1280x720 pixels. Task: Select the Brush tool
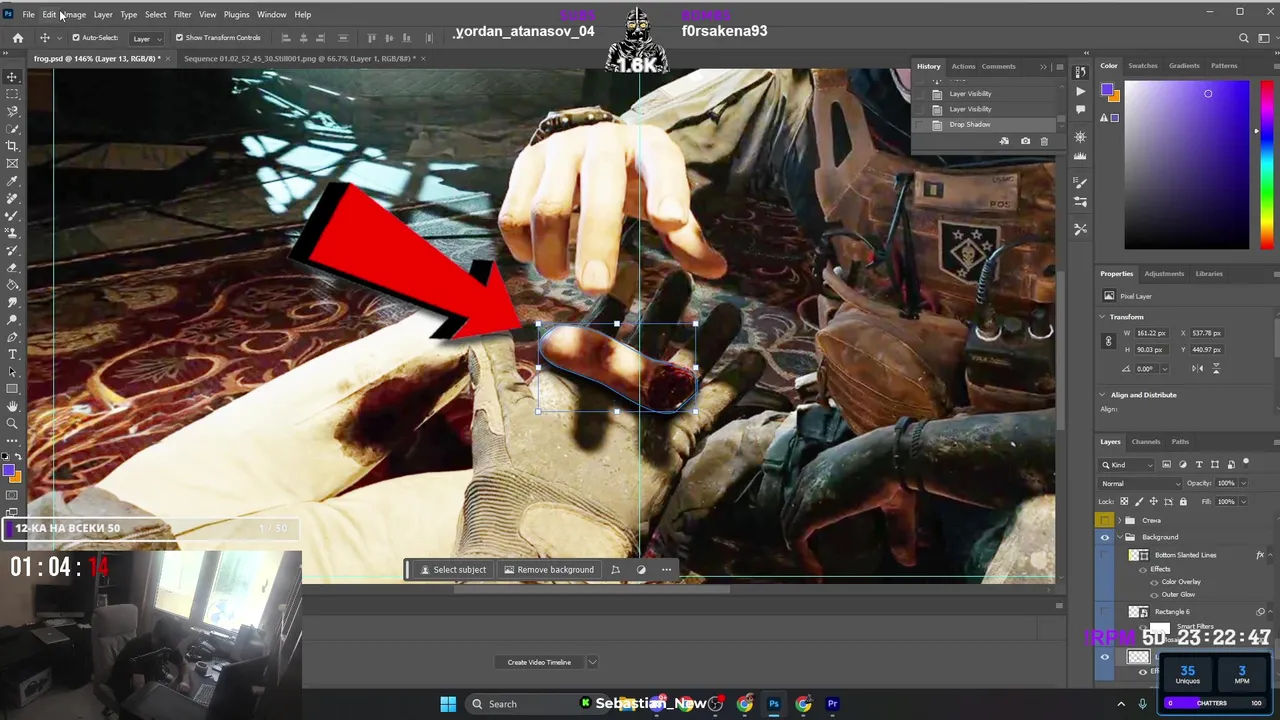tap(13, 215)
